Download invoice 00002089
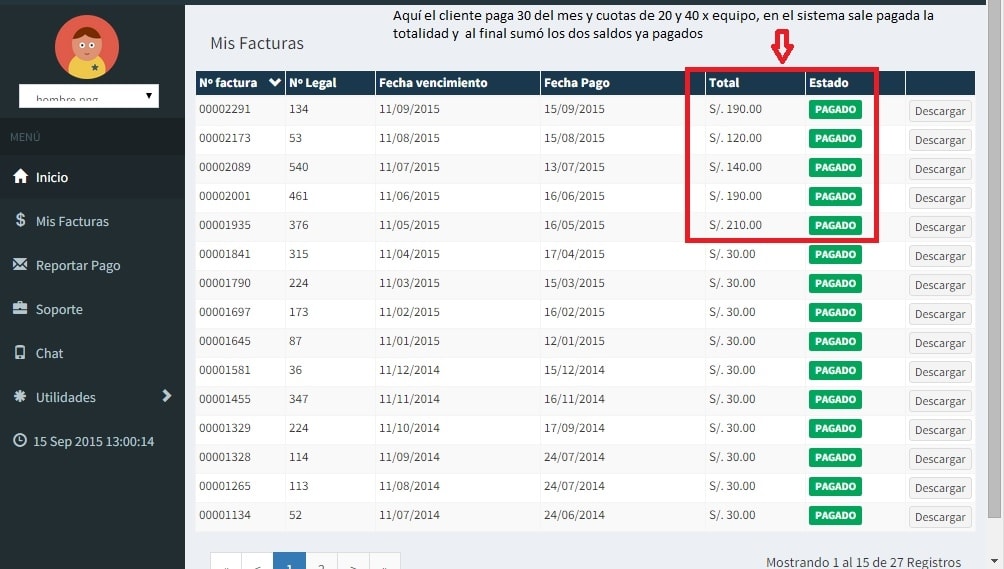The width and height of the screenshot is (1004, 569). click(940, 169)
